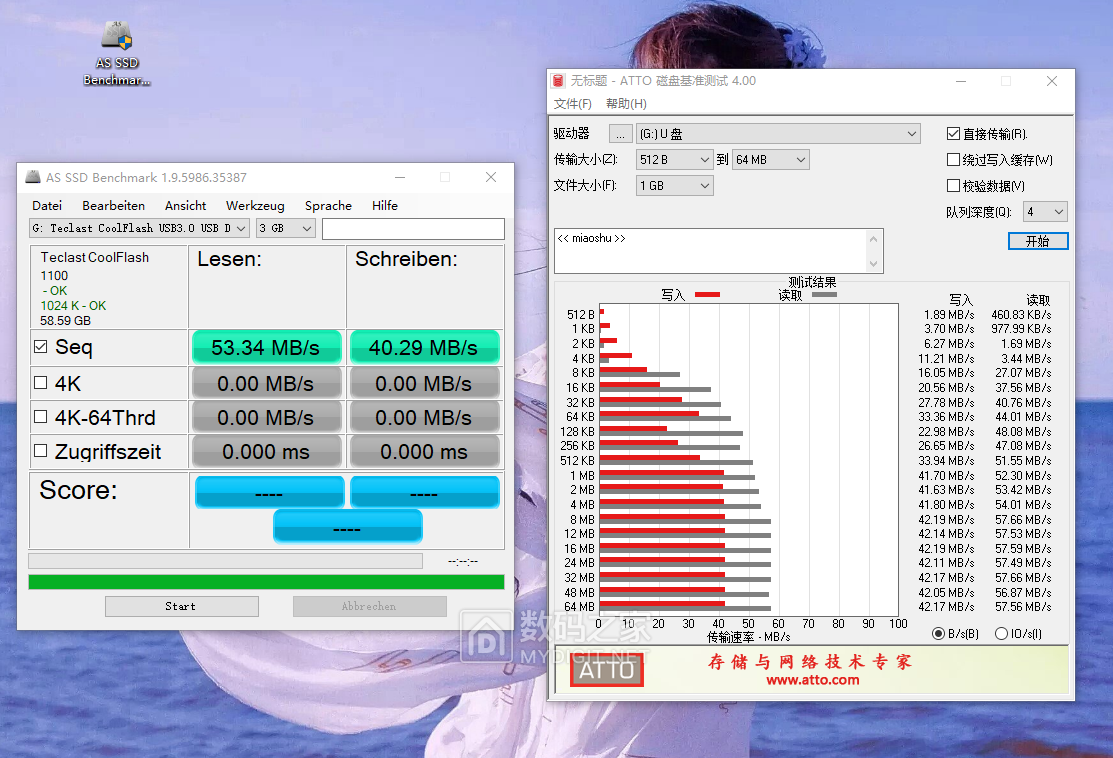
Task: Open the queue depth dropdown
Action: [x=1046, y=211]
